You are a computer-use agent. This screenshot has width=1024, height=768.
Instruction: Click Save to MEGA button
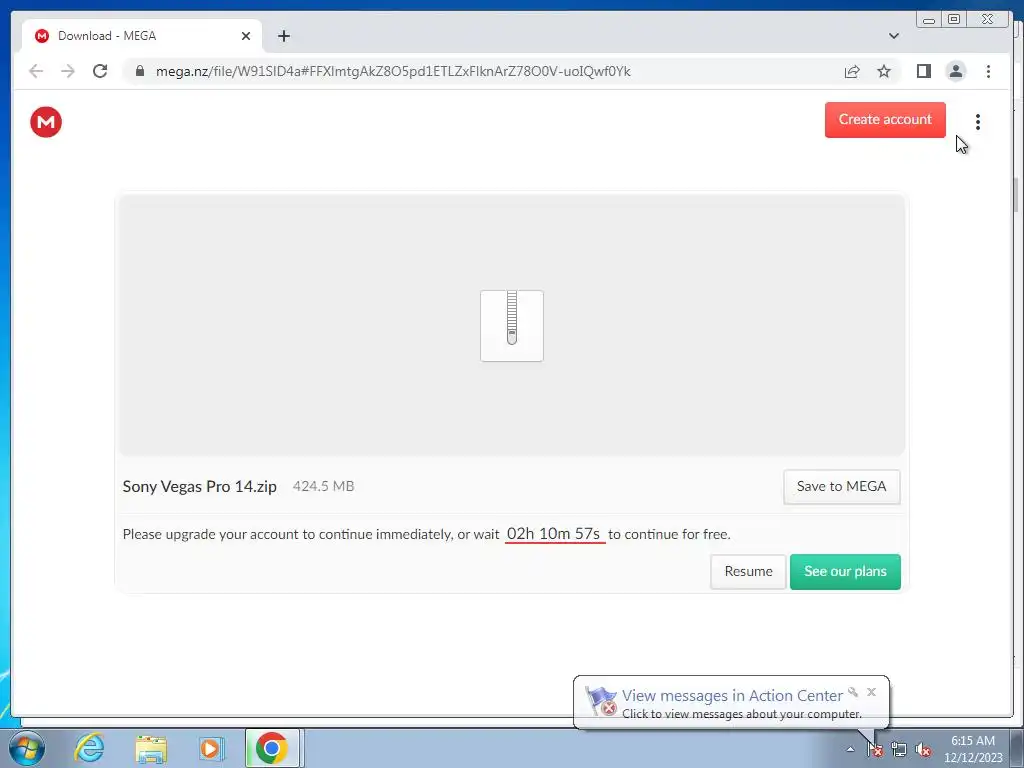click(x=841, y=487)
